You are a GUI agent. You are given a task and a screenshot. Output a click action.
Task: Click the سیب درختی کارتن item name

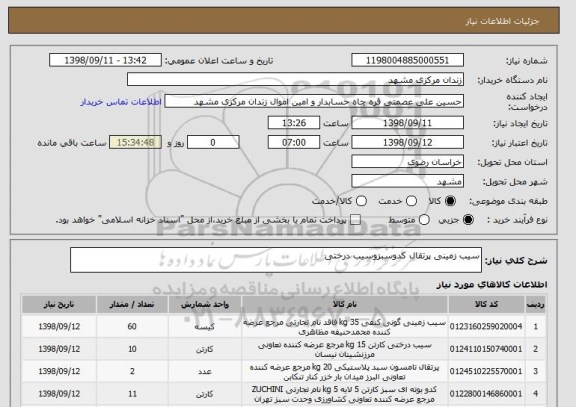(x=345, y=349)
